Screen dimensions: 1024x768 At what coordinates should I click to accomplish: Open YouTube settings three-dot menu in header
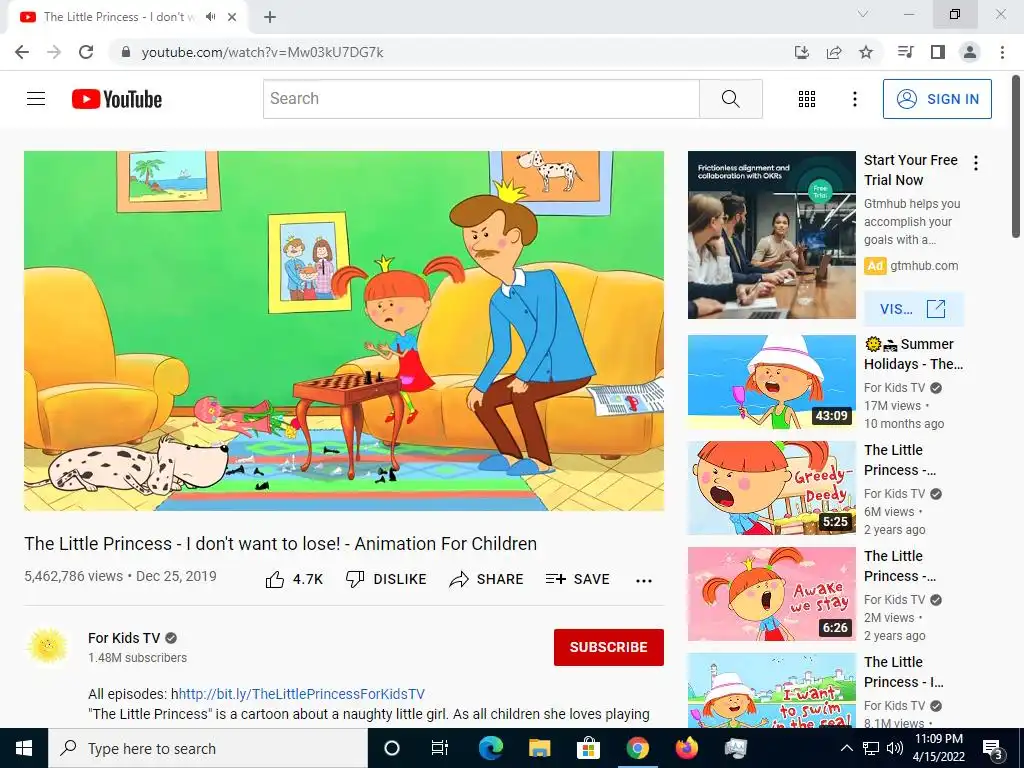point(854,99)
